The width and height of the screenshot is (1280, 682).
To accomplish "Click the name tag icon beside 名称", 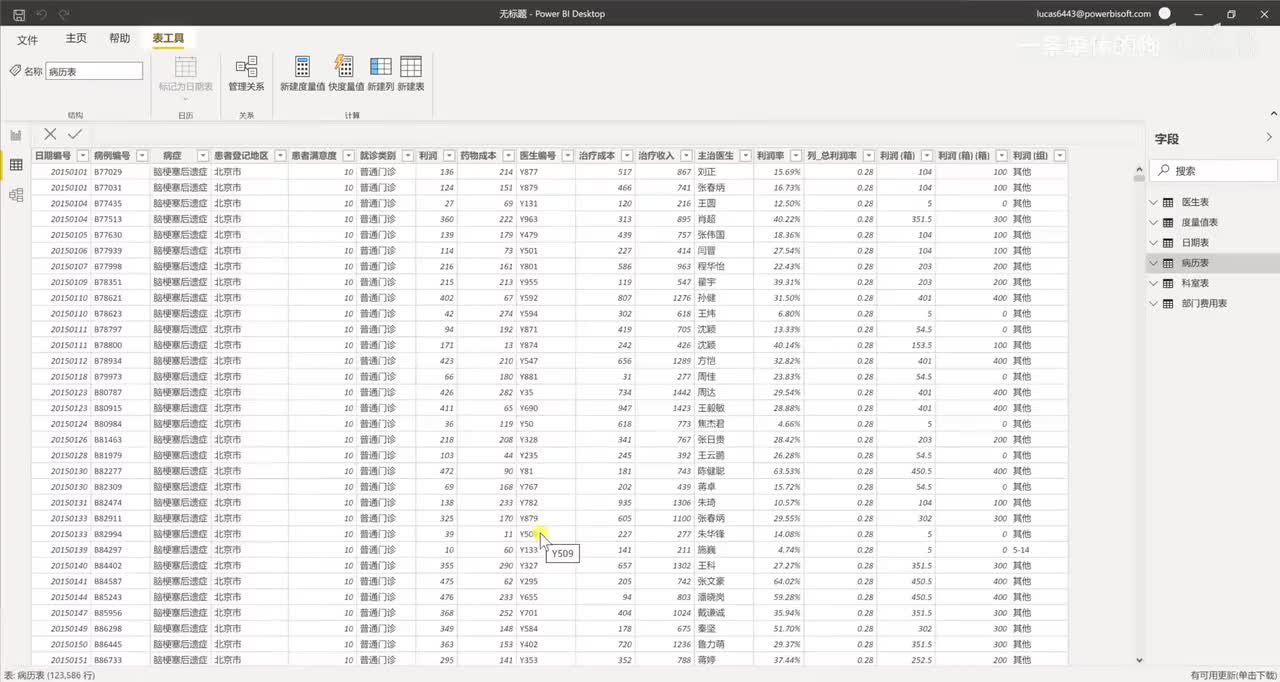I will [x=15, y=71].
